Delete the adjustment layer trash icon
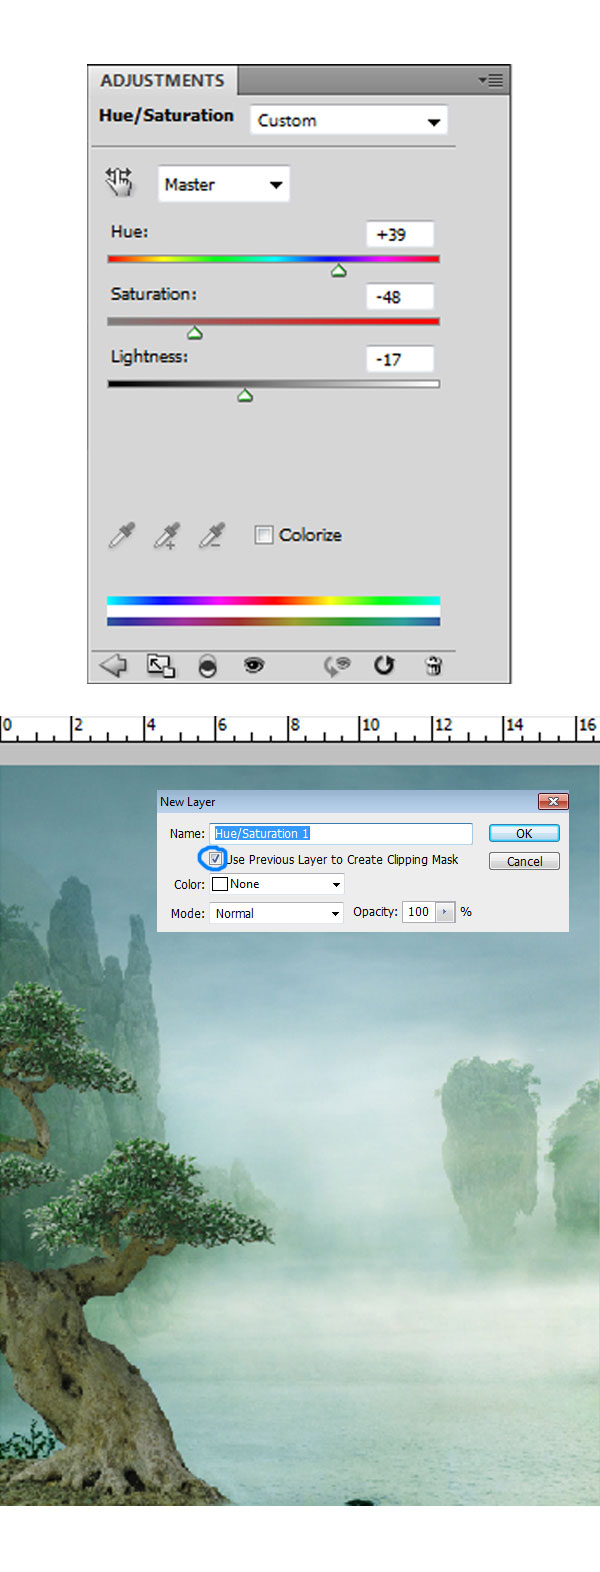Viewport: 600px width, 1572px height. [x=433, y=665]
